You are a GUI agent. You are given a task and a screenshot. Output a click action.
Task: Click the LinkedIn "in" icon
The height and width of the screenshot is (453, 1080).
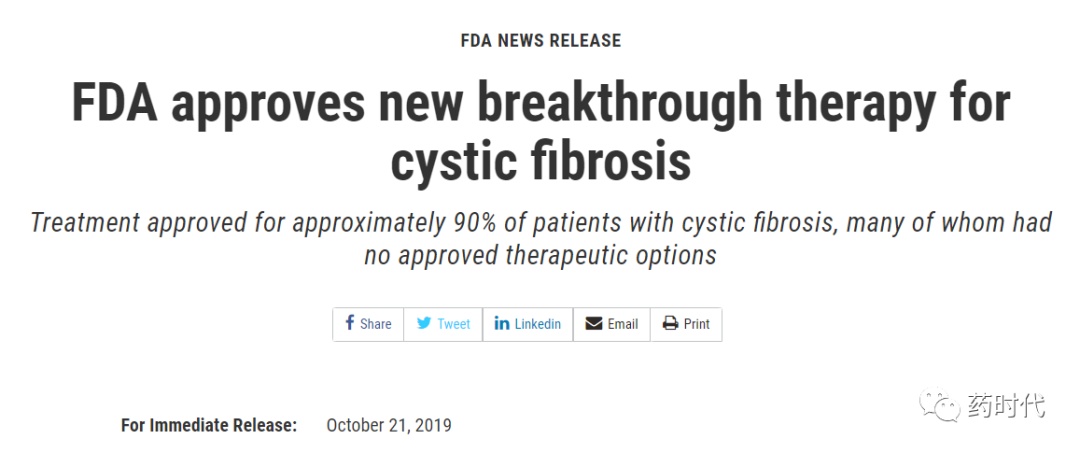pyautogui.click(x=501, y=324)
